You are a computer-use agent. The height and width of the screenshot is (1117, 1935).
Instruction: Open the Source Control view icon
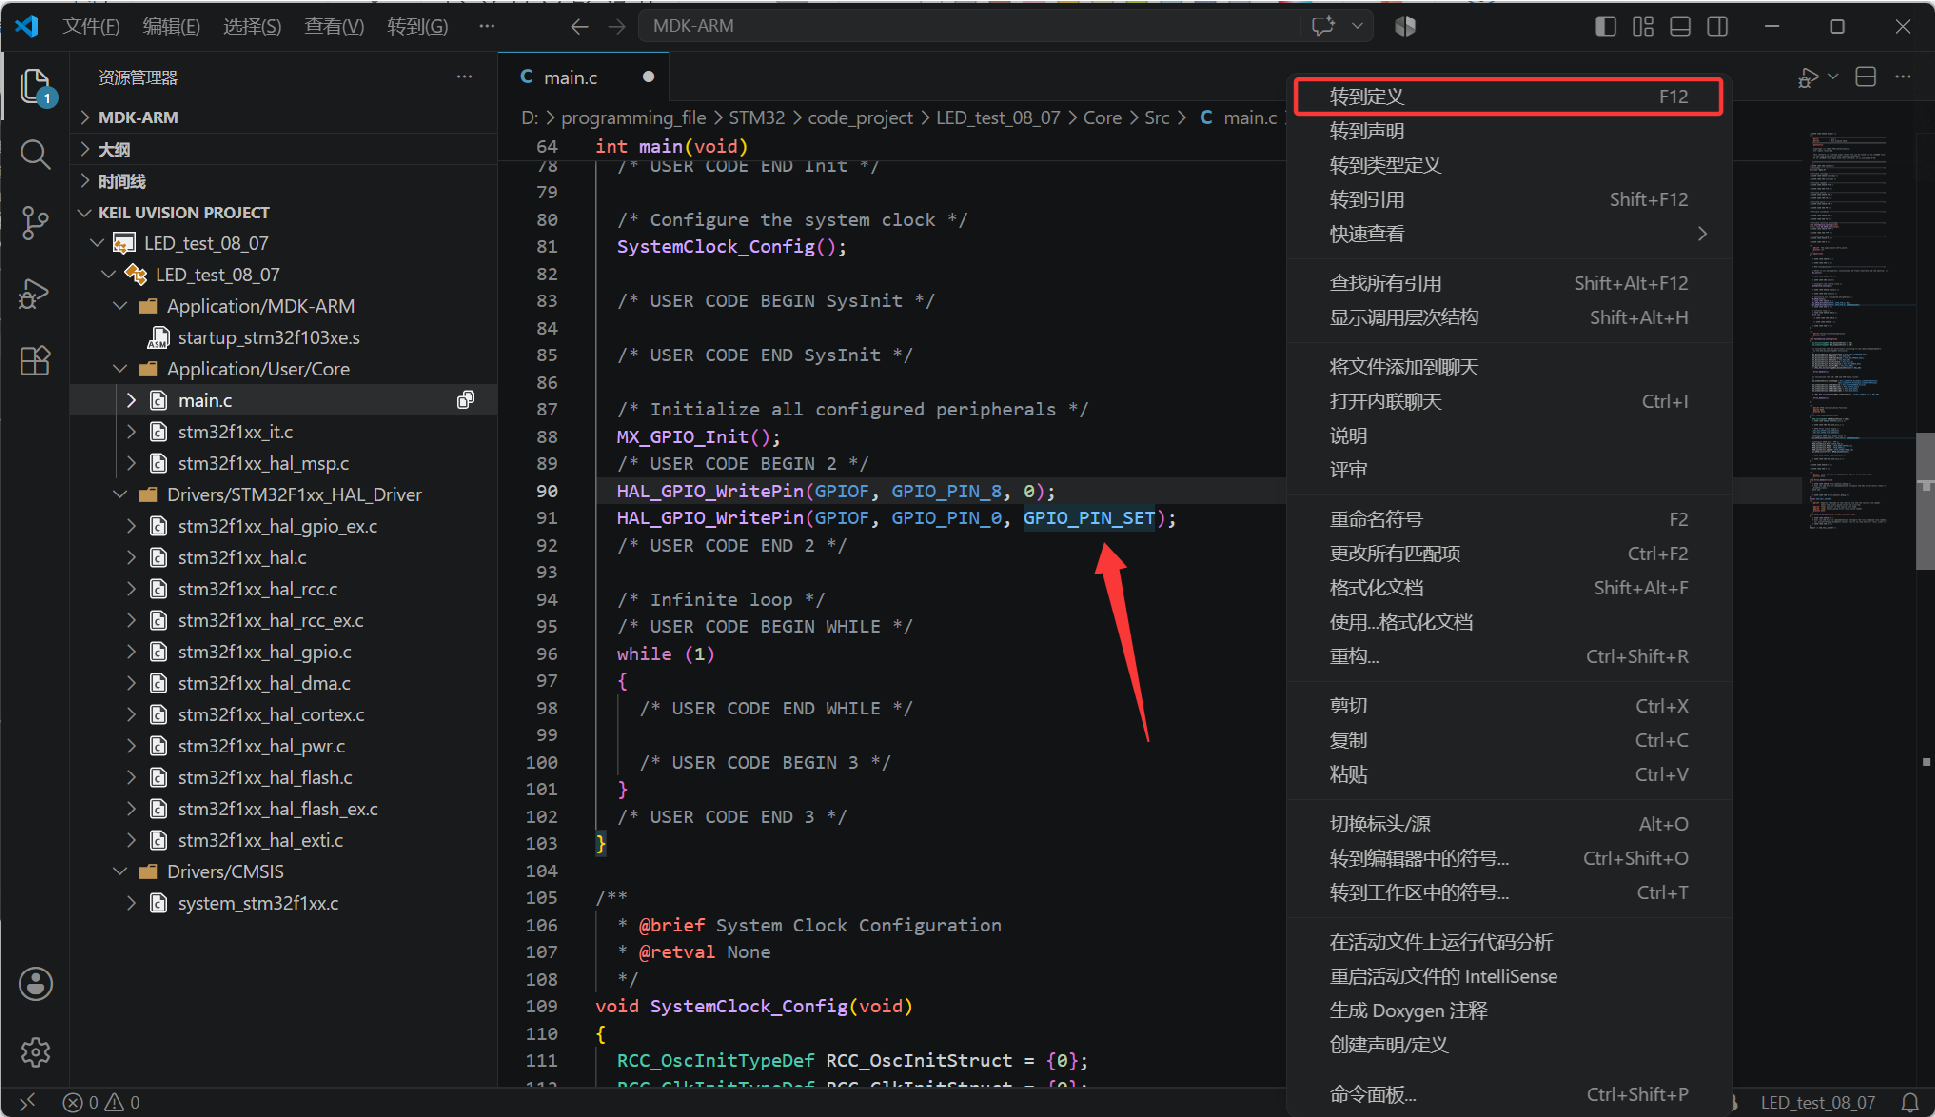click(x=35, y=222)
